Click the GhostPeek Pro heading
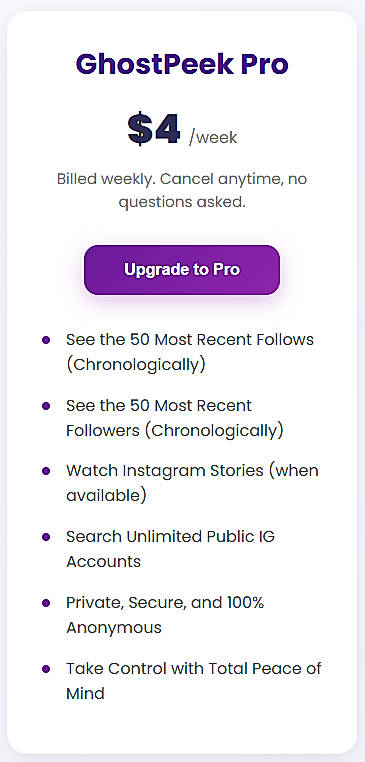 182,65
